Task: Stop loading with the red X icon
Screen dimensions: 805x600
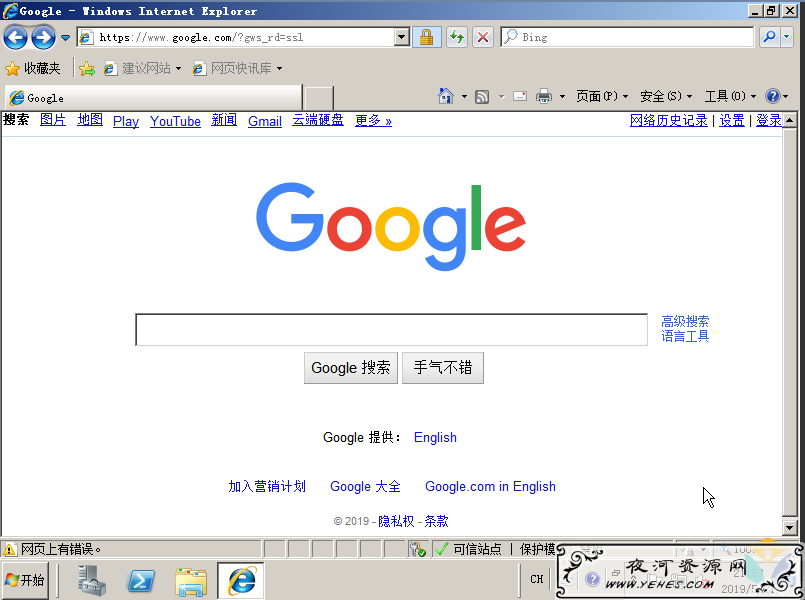Action: click(483, 37)
